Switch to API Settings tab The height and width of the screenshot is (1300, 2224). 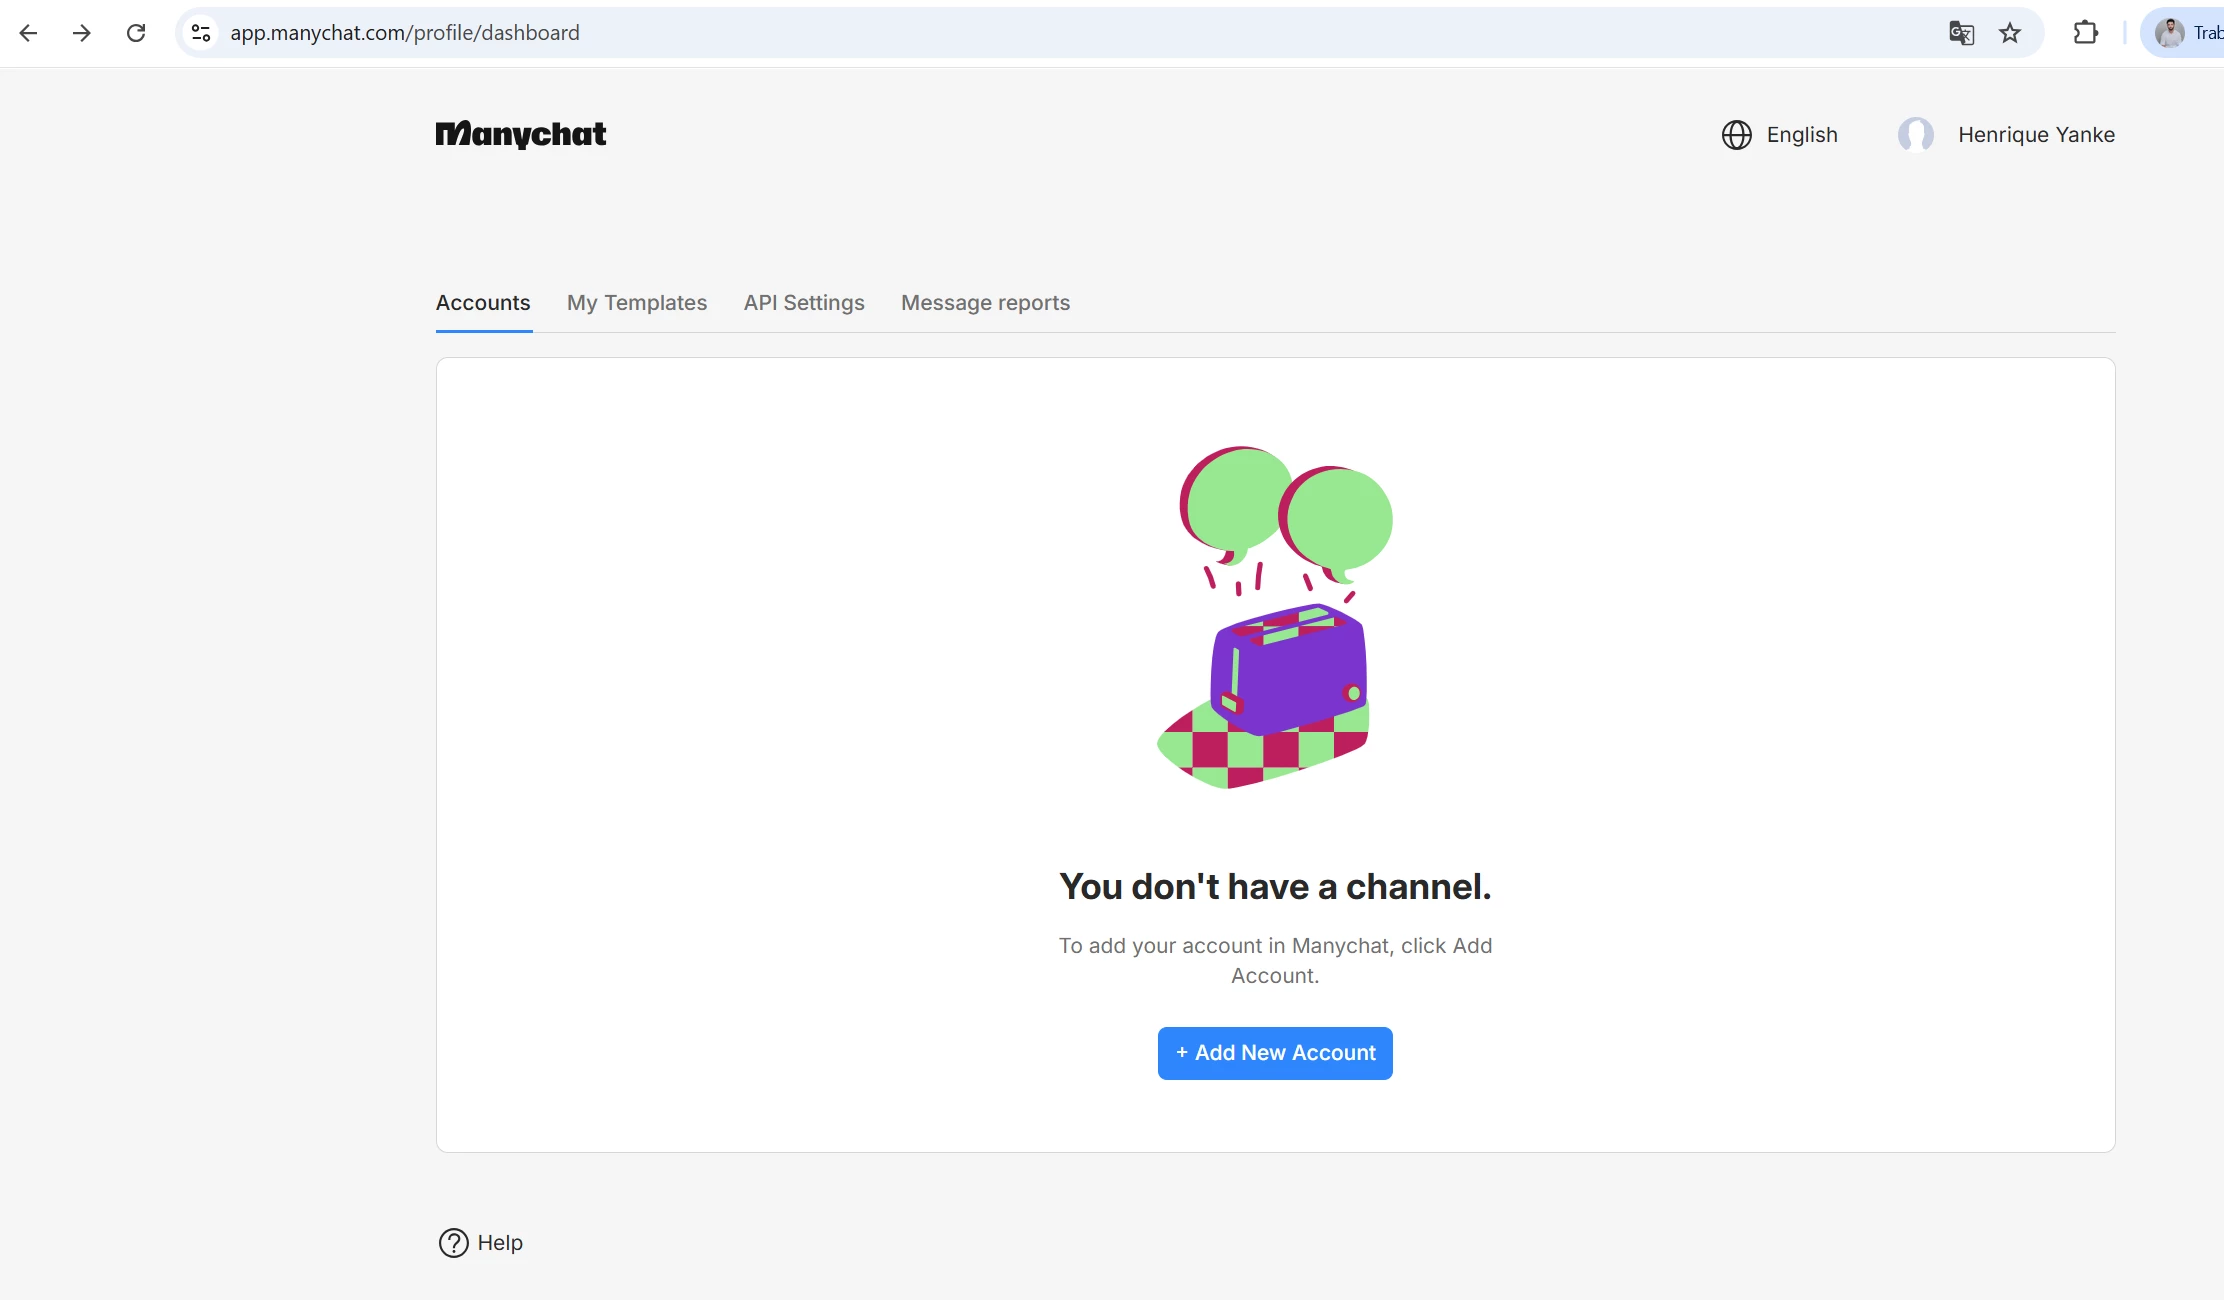click(804, 303)
